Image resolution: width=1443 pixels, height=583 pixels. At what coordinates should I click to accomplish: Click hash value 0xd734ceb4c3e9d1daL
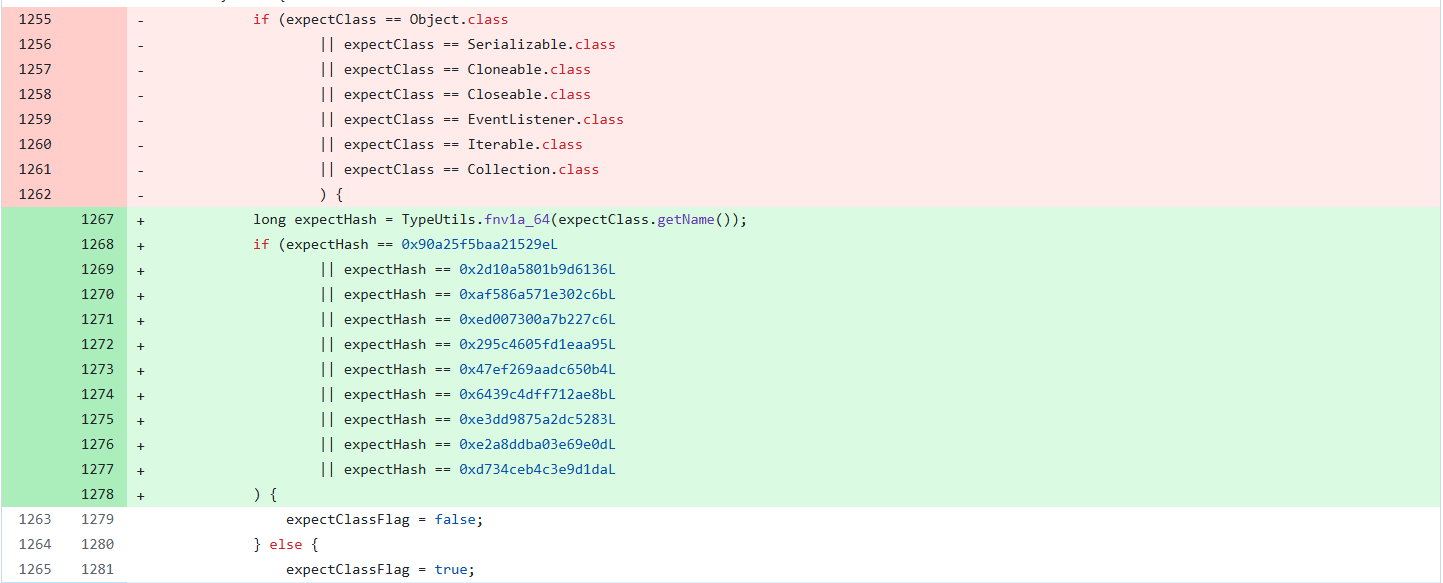click(537, 469)
